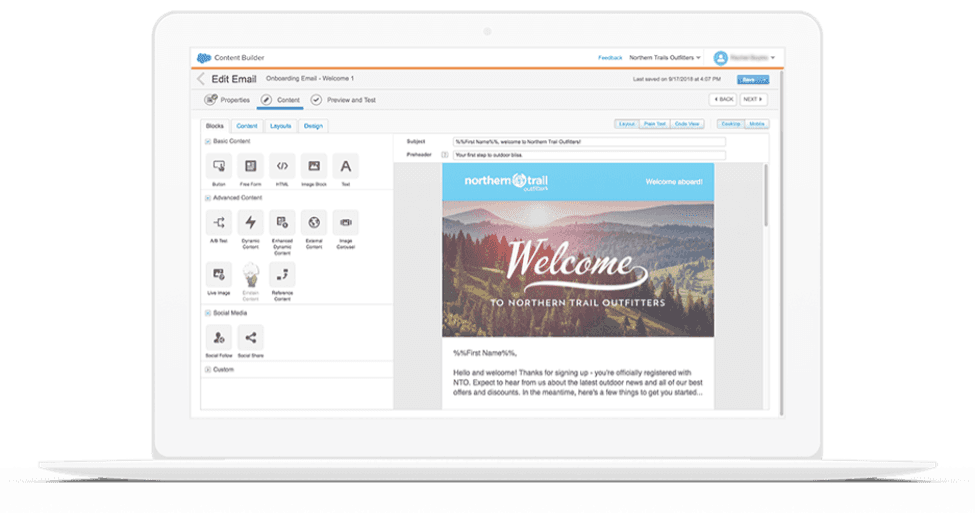Switch to the Layouts tab
Image resolution: width=979 pixels, height=516 pixels.
pos(280,126)
